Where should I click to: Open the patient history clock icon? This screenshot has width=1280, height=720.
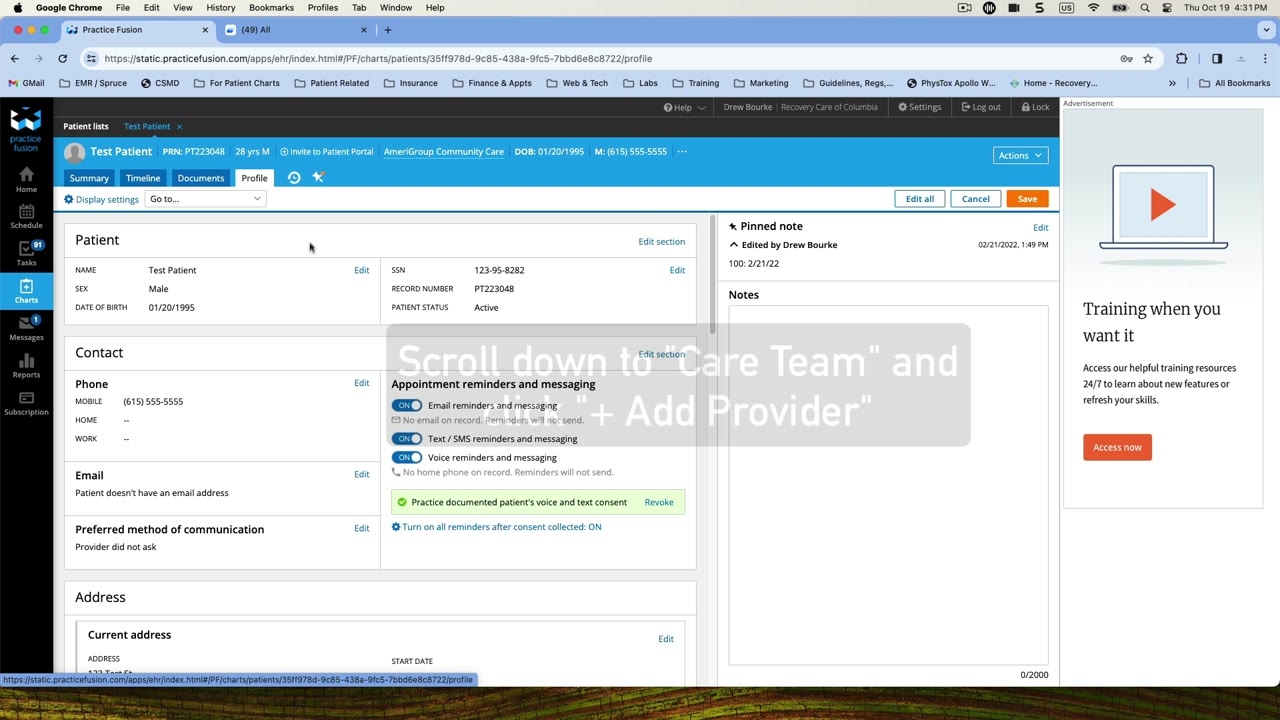tap(293, 177)
